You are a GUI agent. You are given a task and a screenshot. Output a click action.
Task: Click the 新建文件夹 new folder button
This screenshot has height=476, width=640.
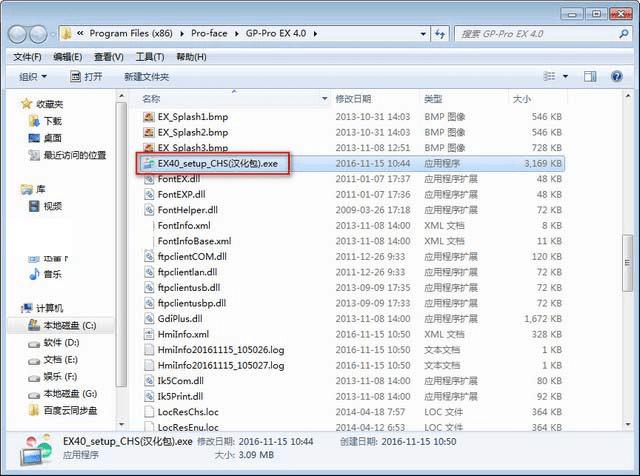pos(147,77)
